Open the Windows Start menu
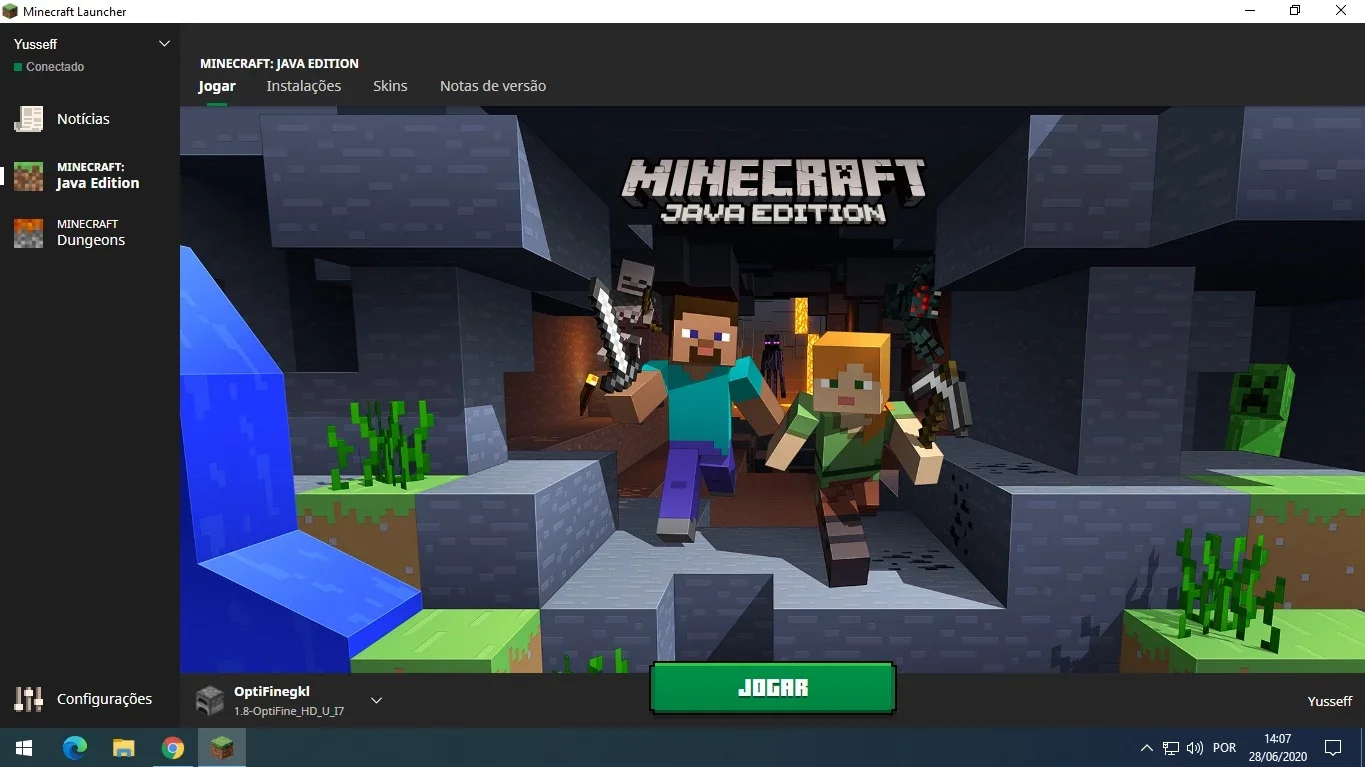 tap(24, 748)
